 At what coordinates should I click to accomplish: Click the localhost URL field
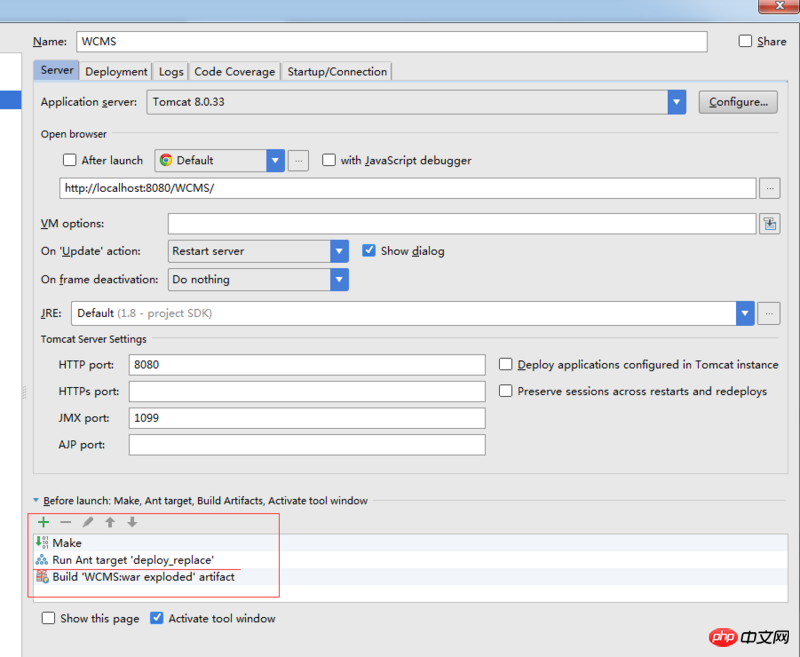coord(408,188)
